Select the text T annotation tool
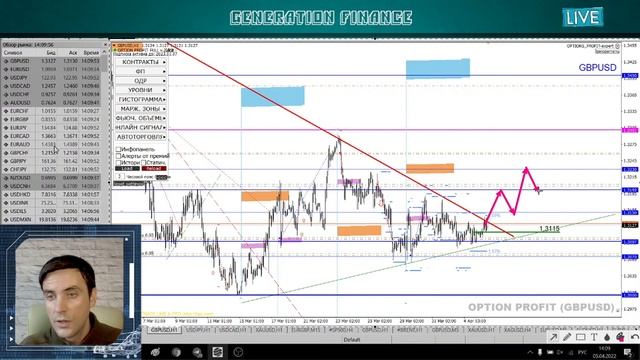The width and height of the screenshot is (640, 360). coord(594,337)
